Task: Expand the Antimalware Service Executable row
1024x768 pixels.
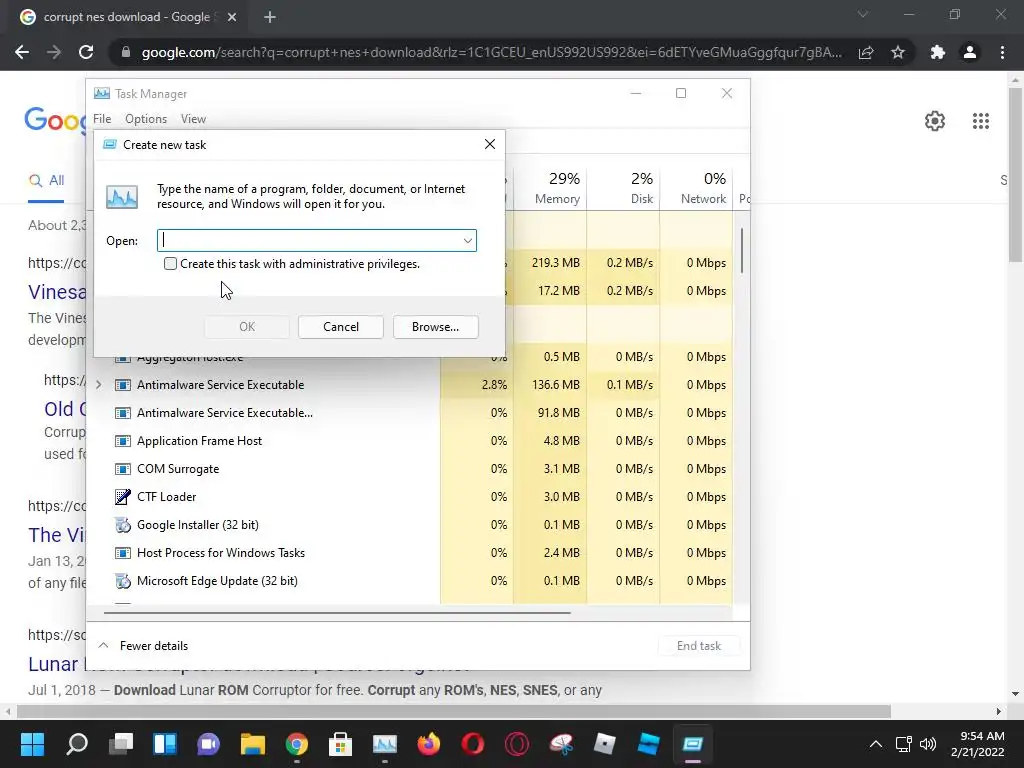Action: tap(99, 385)
